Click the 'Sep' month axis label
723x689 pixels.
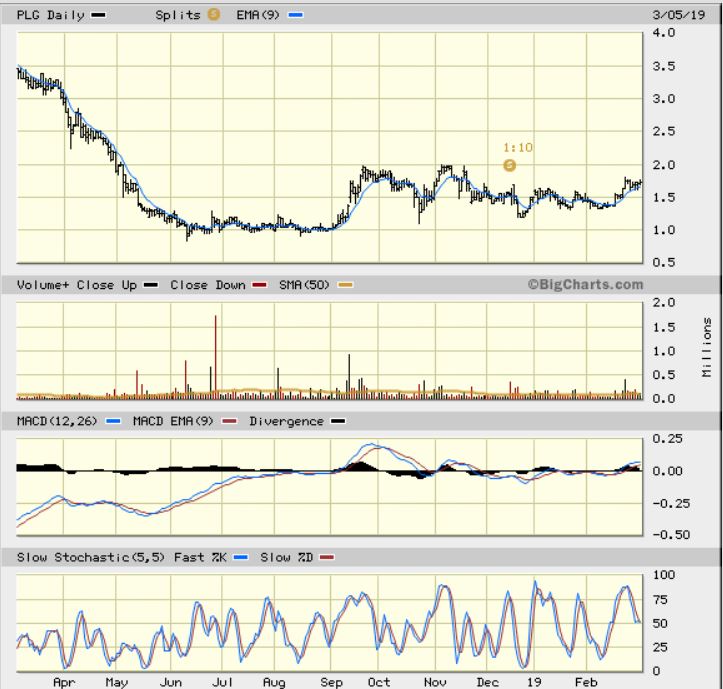[332, 682]
